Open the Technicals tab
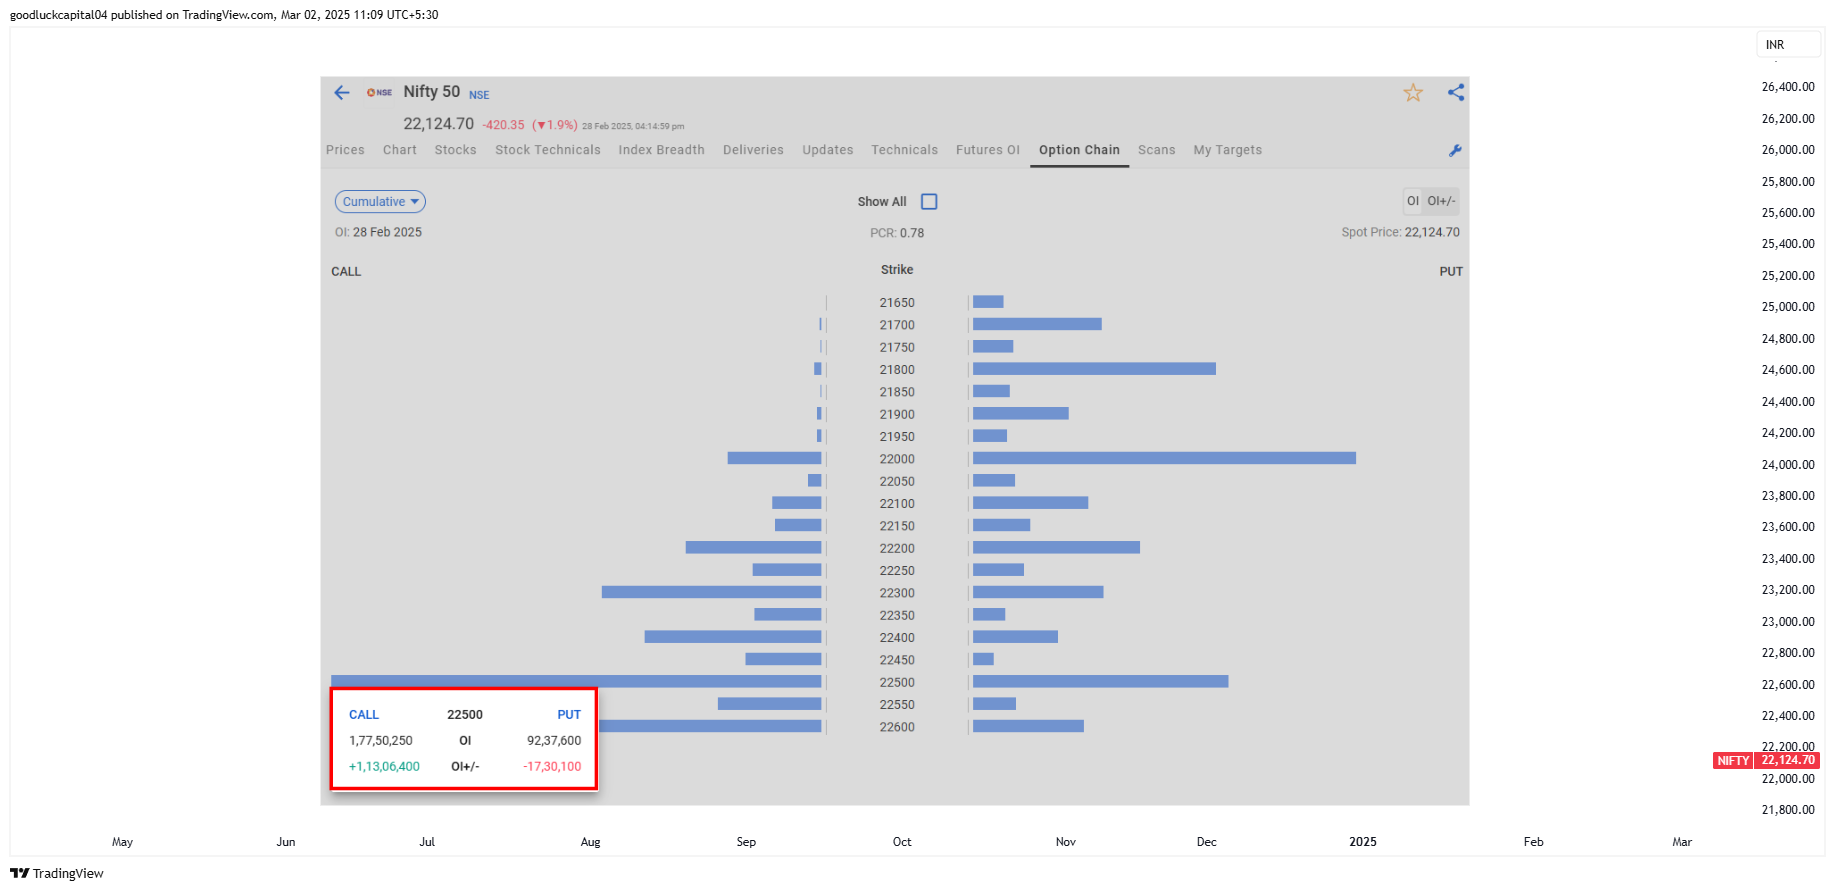1835x891 pixels. pos(905,150)
